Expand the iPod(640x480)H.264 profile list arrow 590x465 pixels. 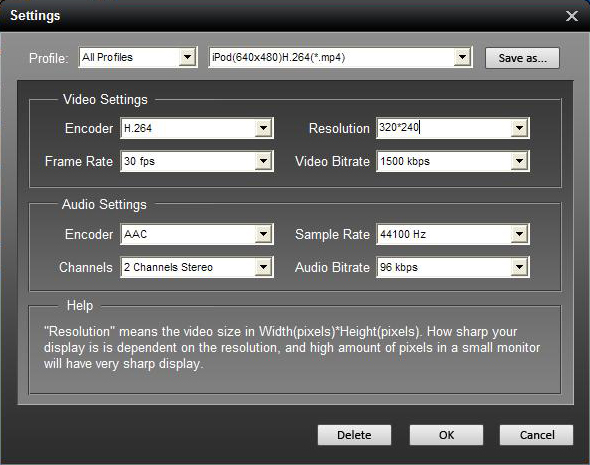(462, 58)
